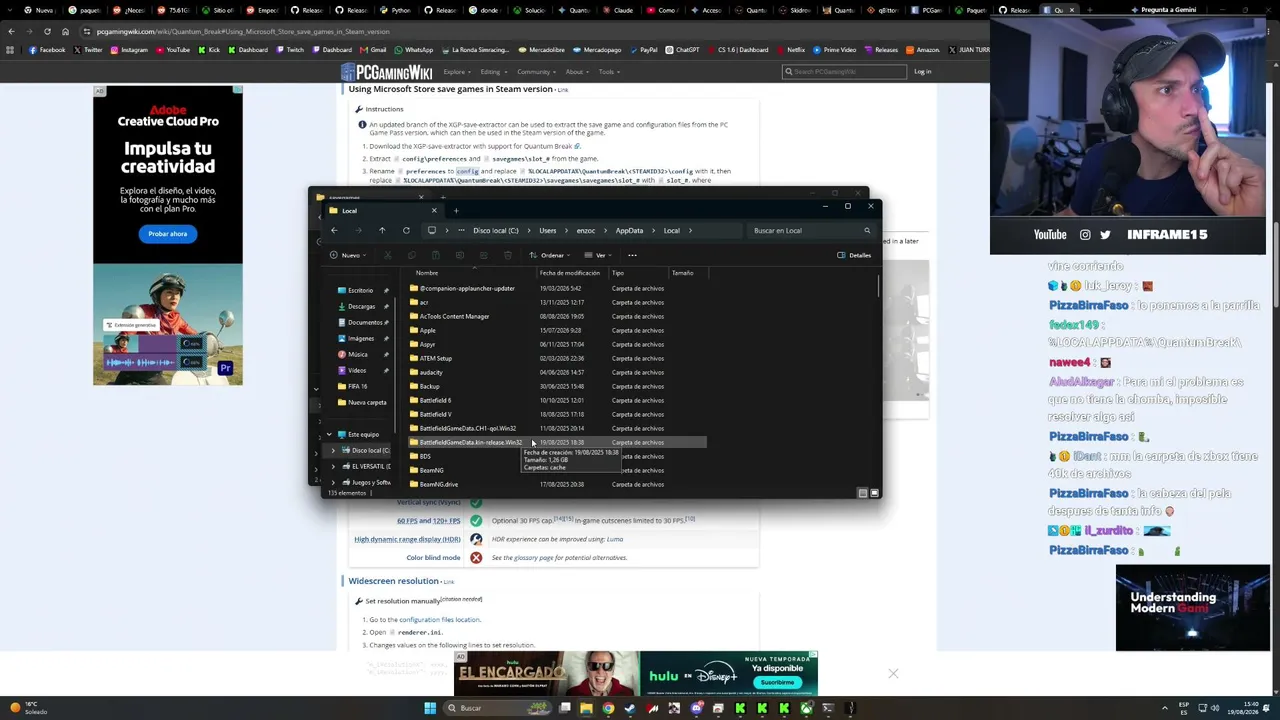Viewport: 1280px width, 720px height.
Task: Click the Copy icon in Explorer toolbar
Action: (412, 255)
